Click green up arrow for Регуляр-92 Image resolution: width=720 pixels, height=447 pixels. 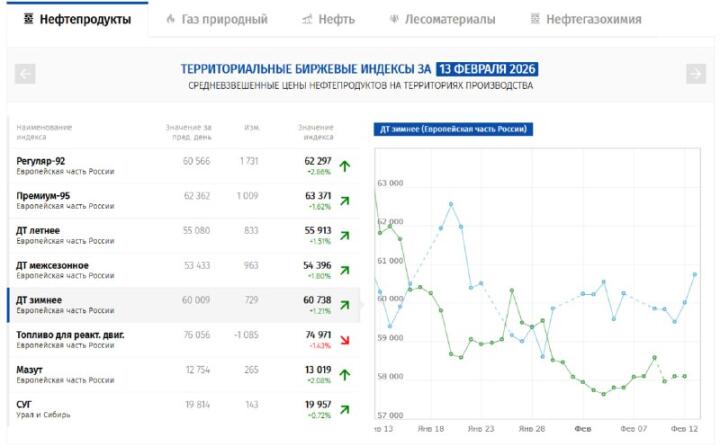click(x=345, y=166)
